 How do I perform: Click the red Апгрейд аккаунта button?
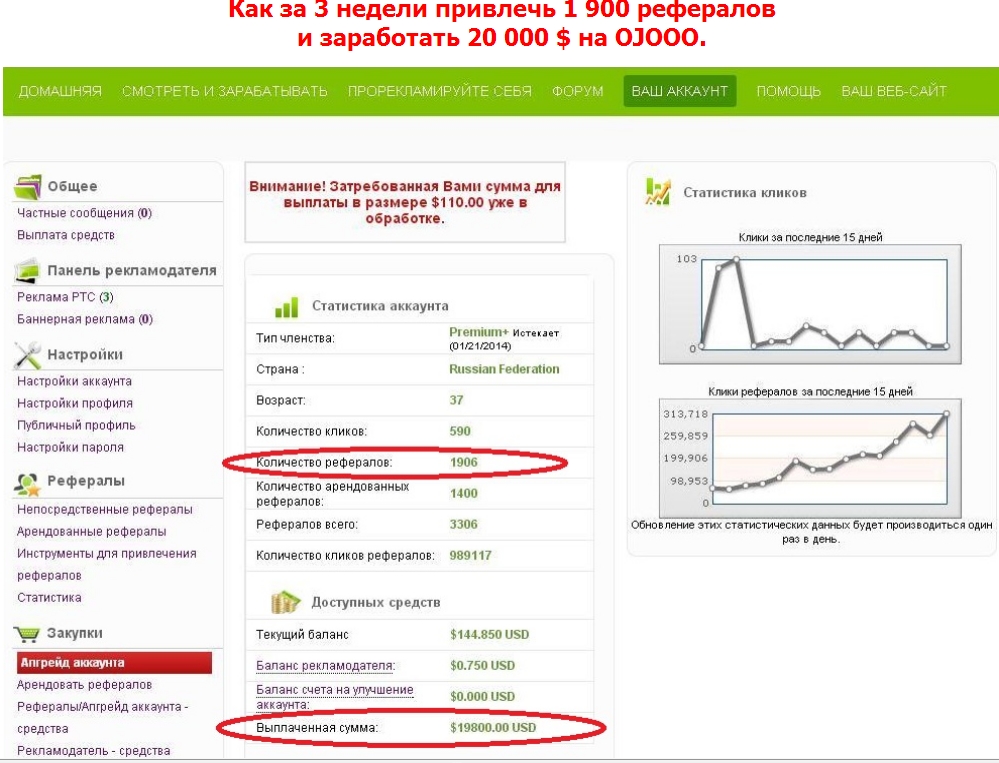click(115, 662)
